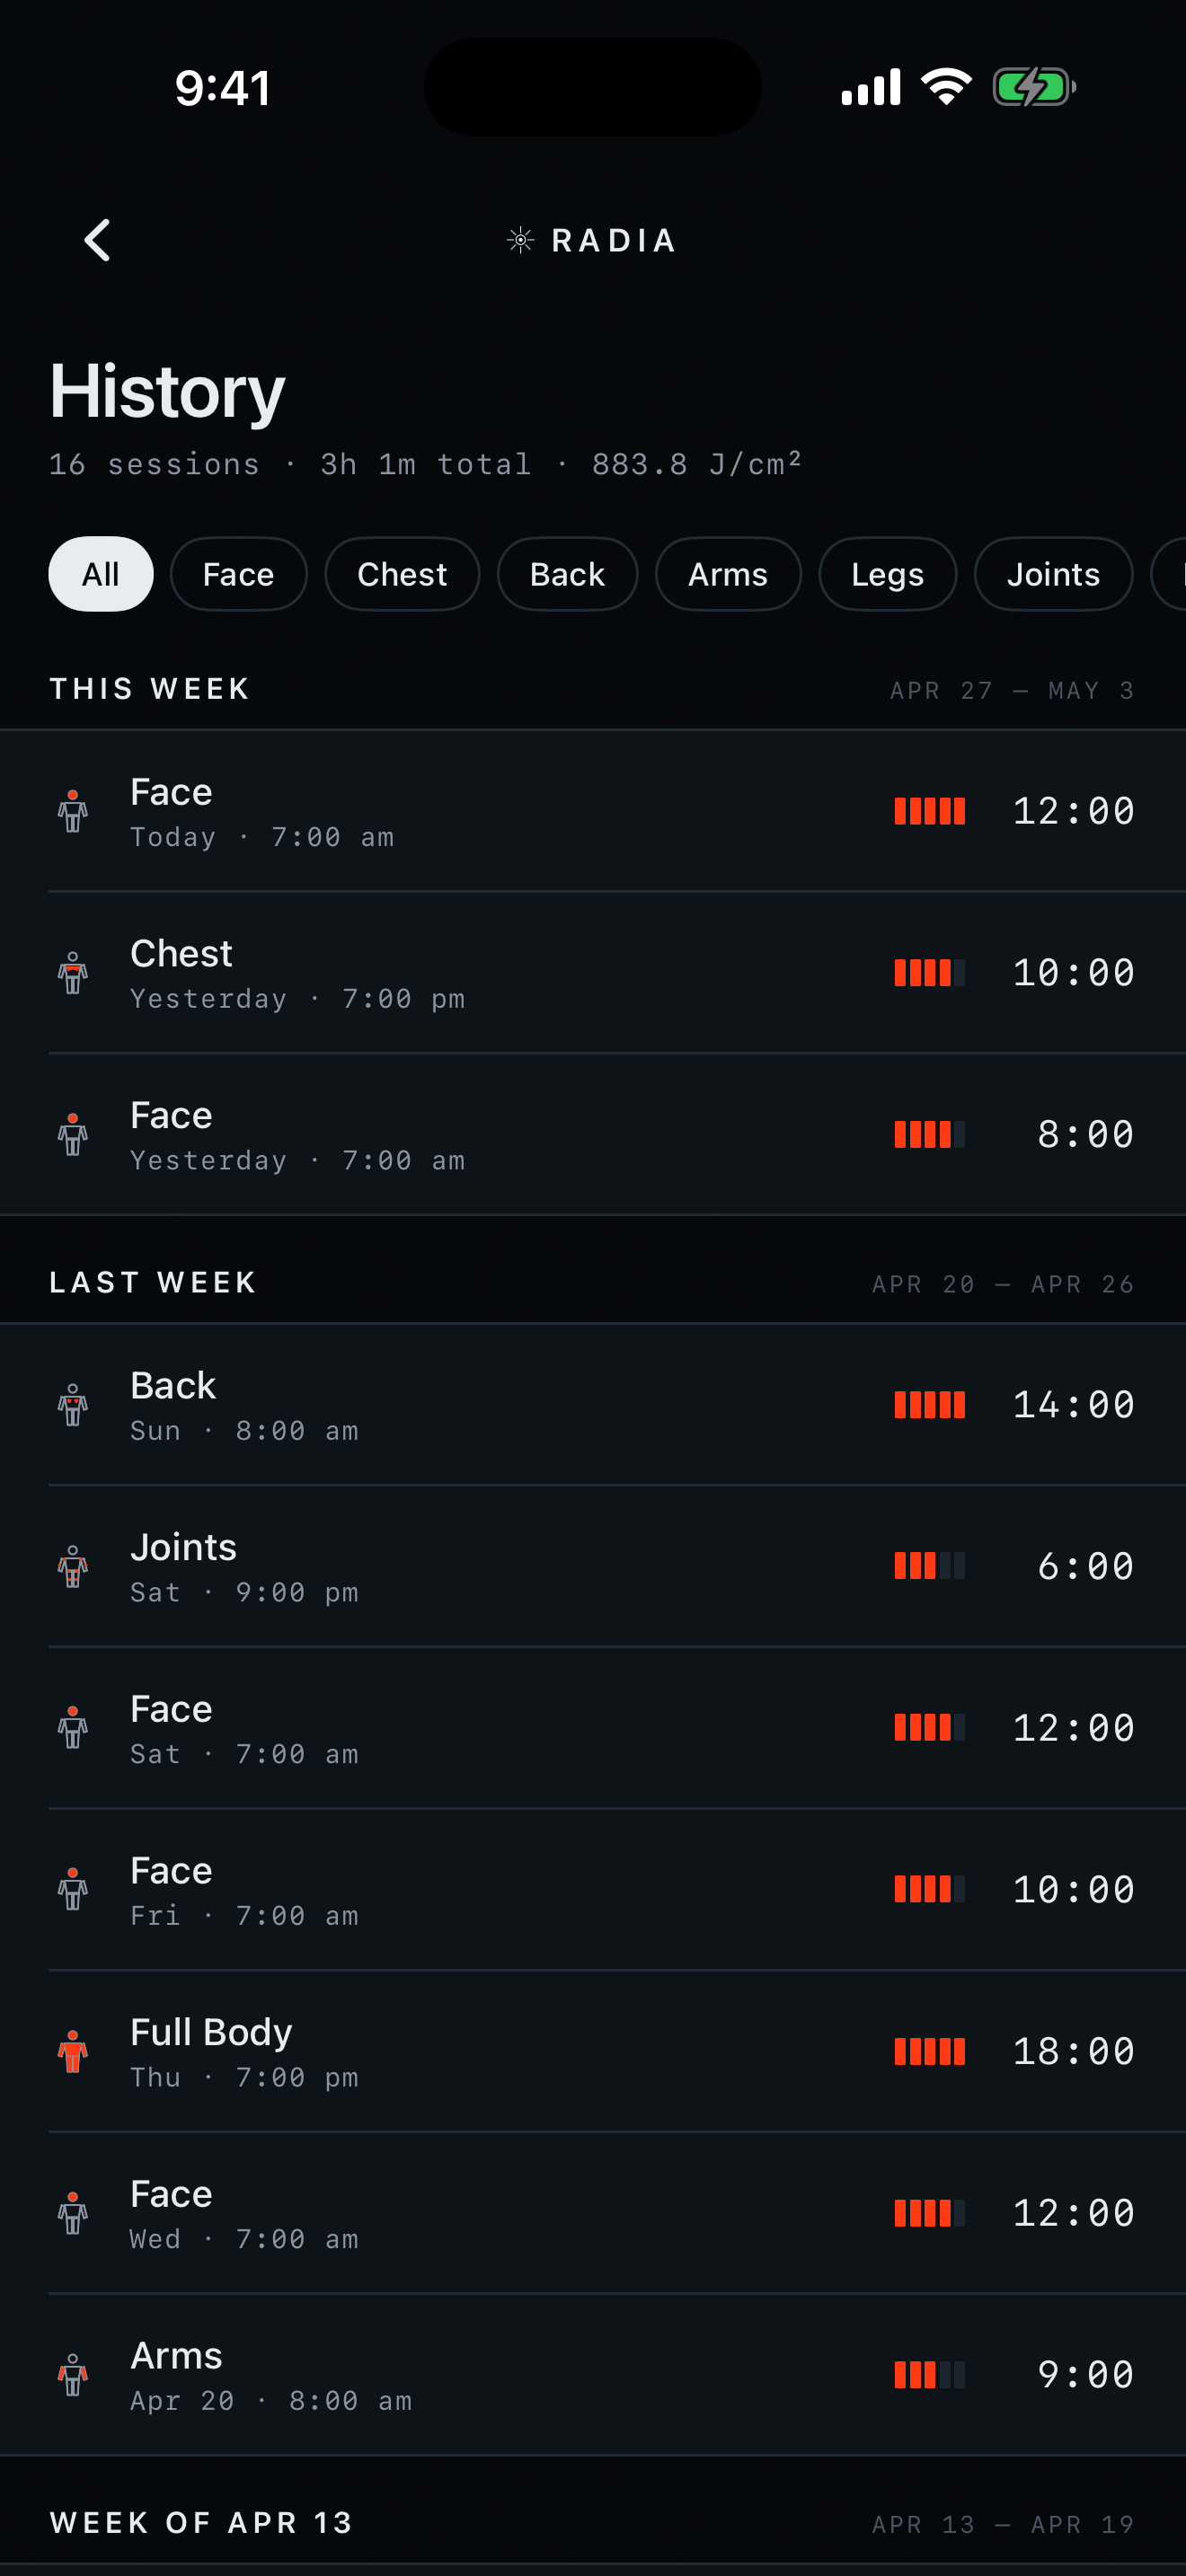
Task: Select the Joints body diagram icon
Action: (73, 1566)
